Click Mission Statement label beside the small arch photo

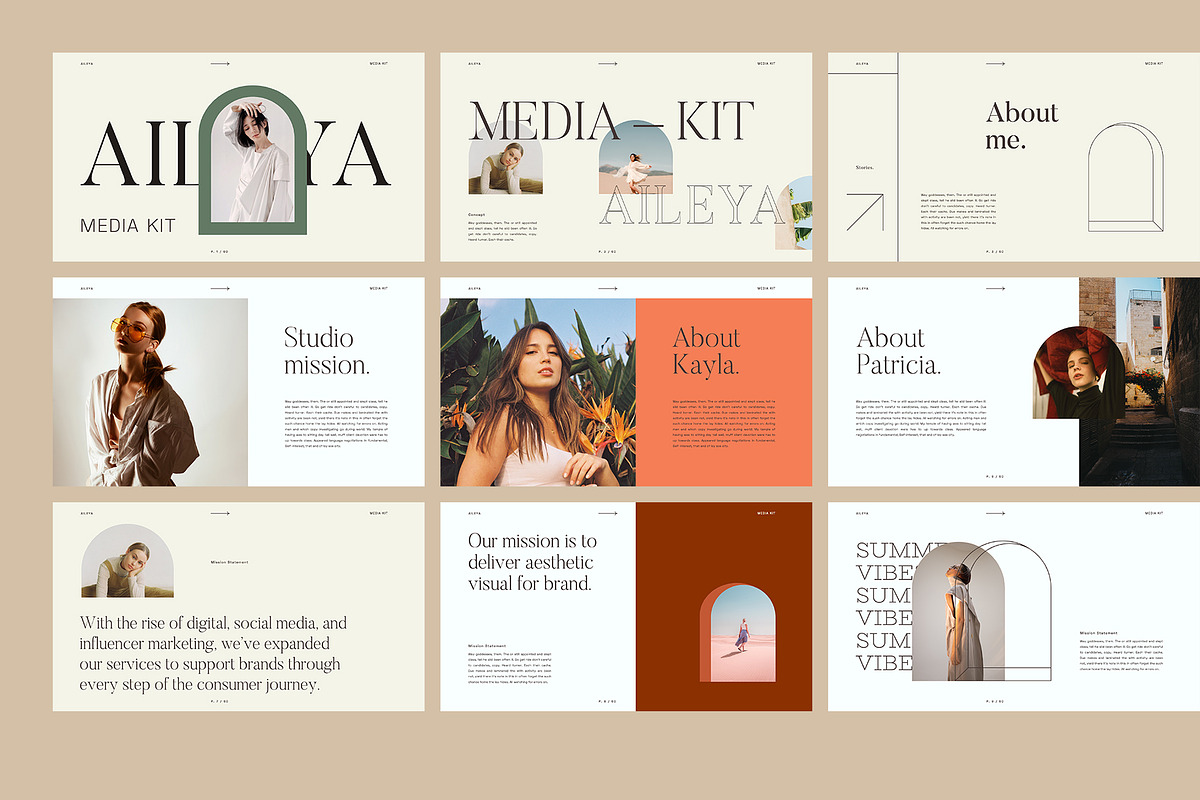(x=229, y=562)
